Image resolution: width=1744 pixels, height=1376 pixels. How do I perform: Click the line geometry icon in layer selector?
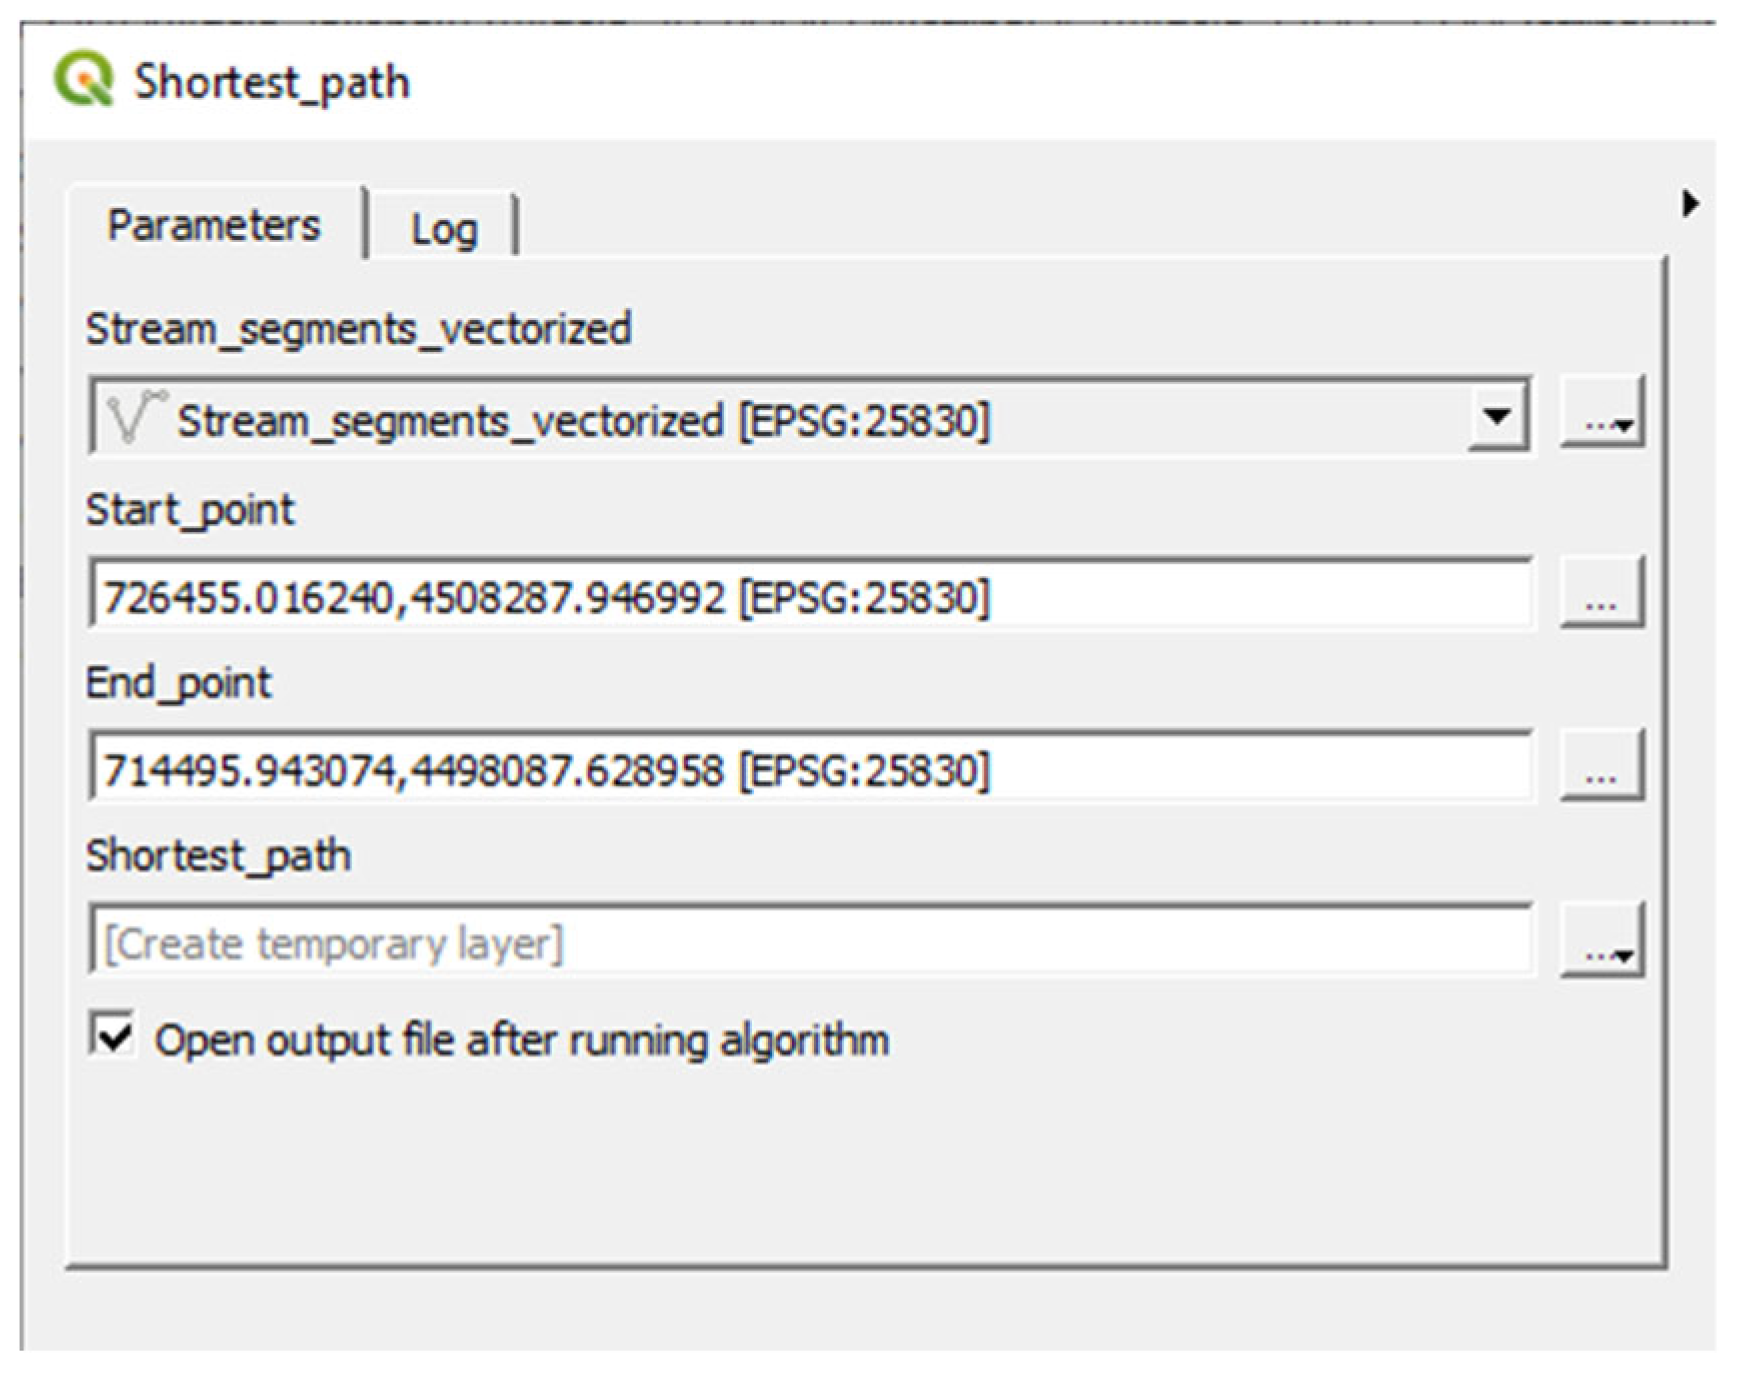[x=134, y=418]
